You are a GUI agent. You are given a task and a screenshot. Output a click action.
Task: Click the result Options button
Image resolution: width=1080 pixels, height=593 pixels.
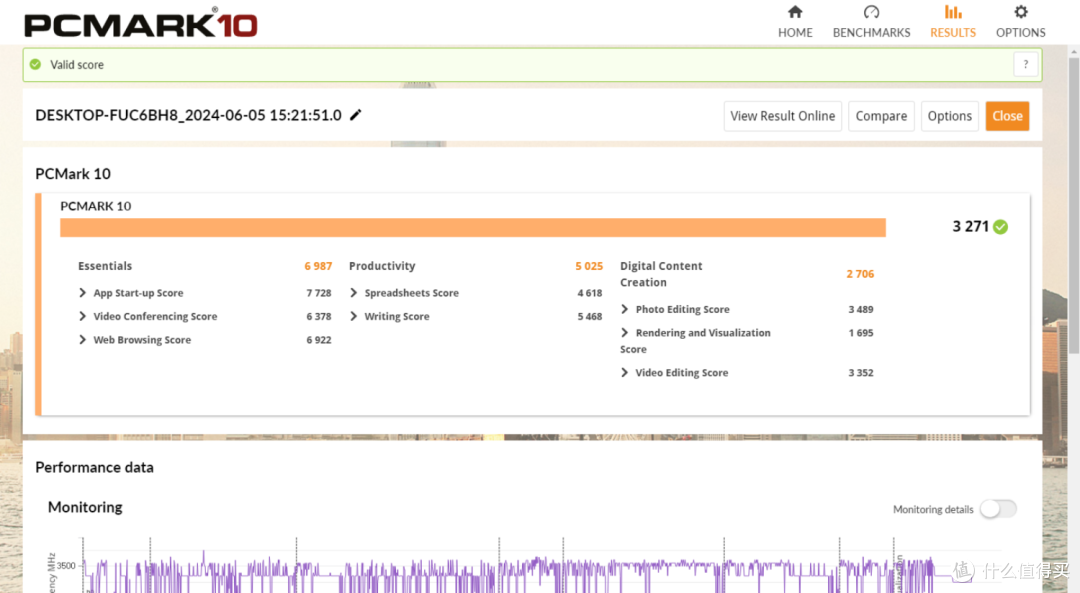pyautogui.click(x=949, y=116)
